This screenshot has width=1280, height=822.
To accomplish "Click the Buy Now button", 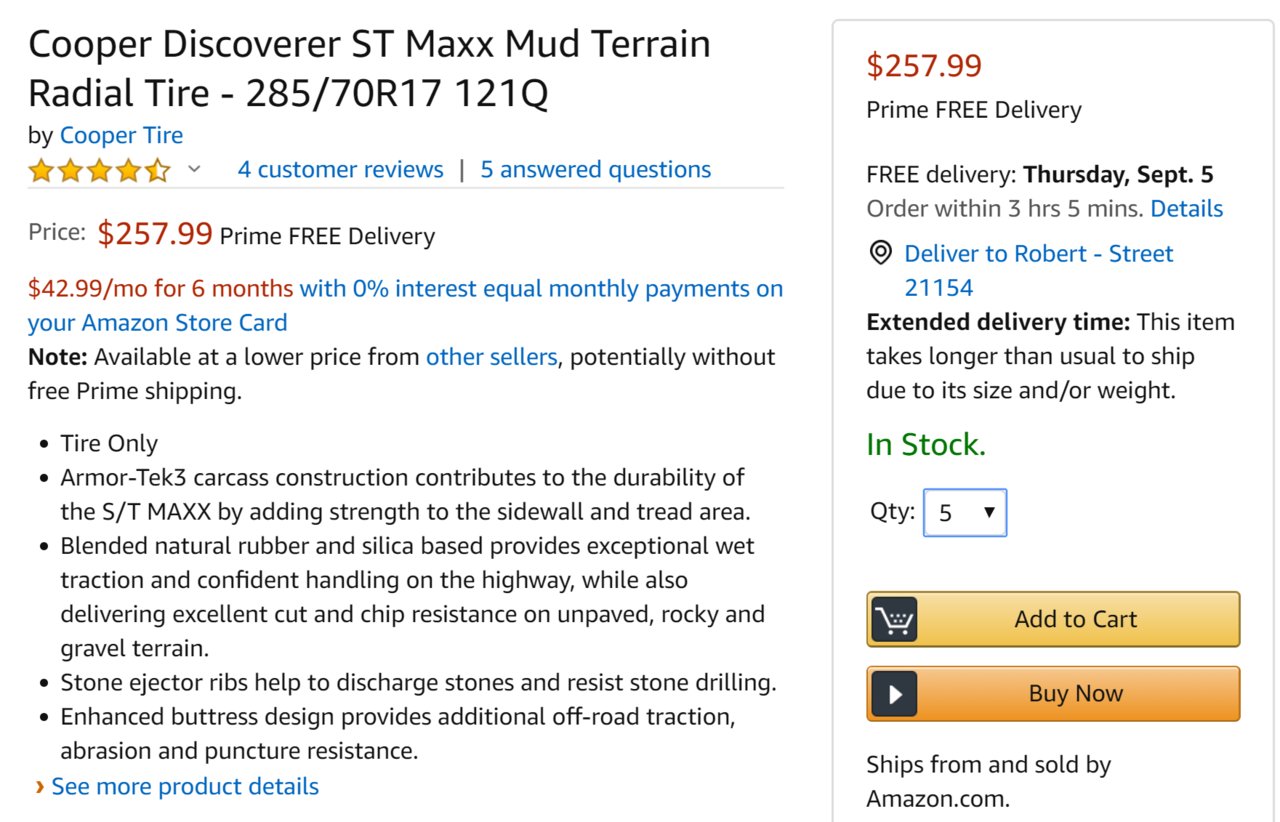I will point(1053,694).
